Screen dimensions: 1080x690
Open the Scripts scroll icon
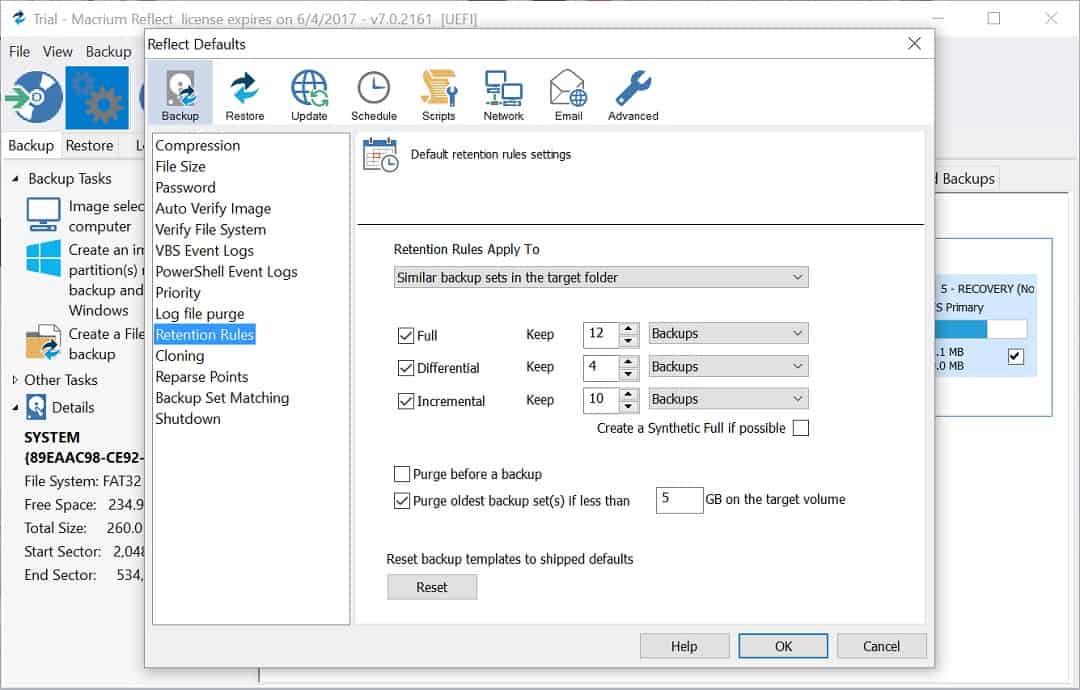click(439, 94)
